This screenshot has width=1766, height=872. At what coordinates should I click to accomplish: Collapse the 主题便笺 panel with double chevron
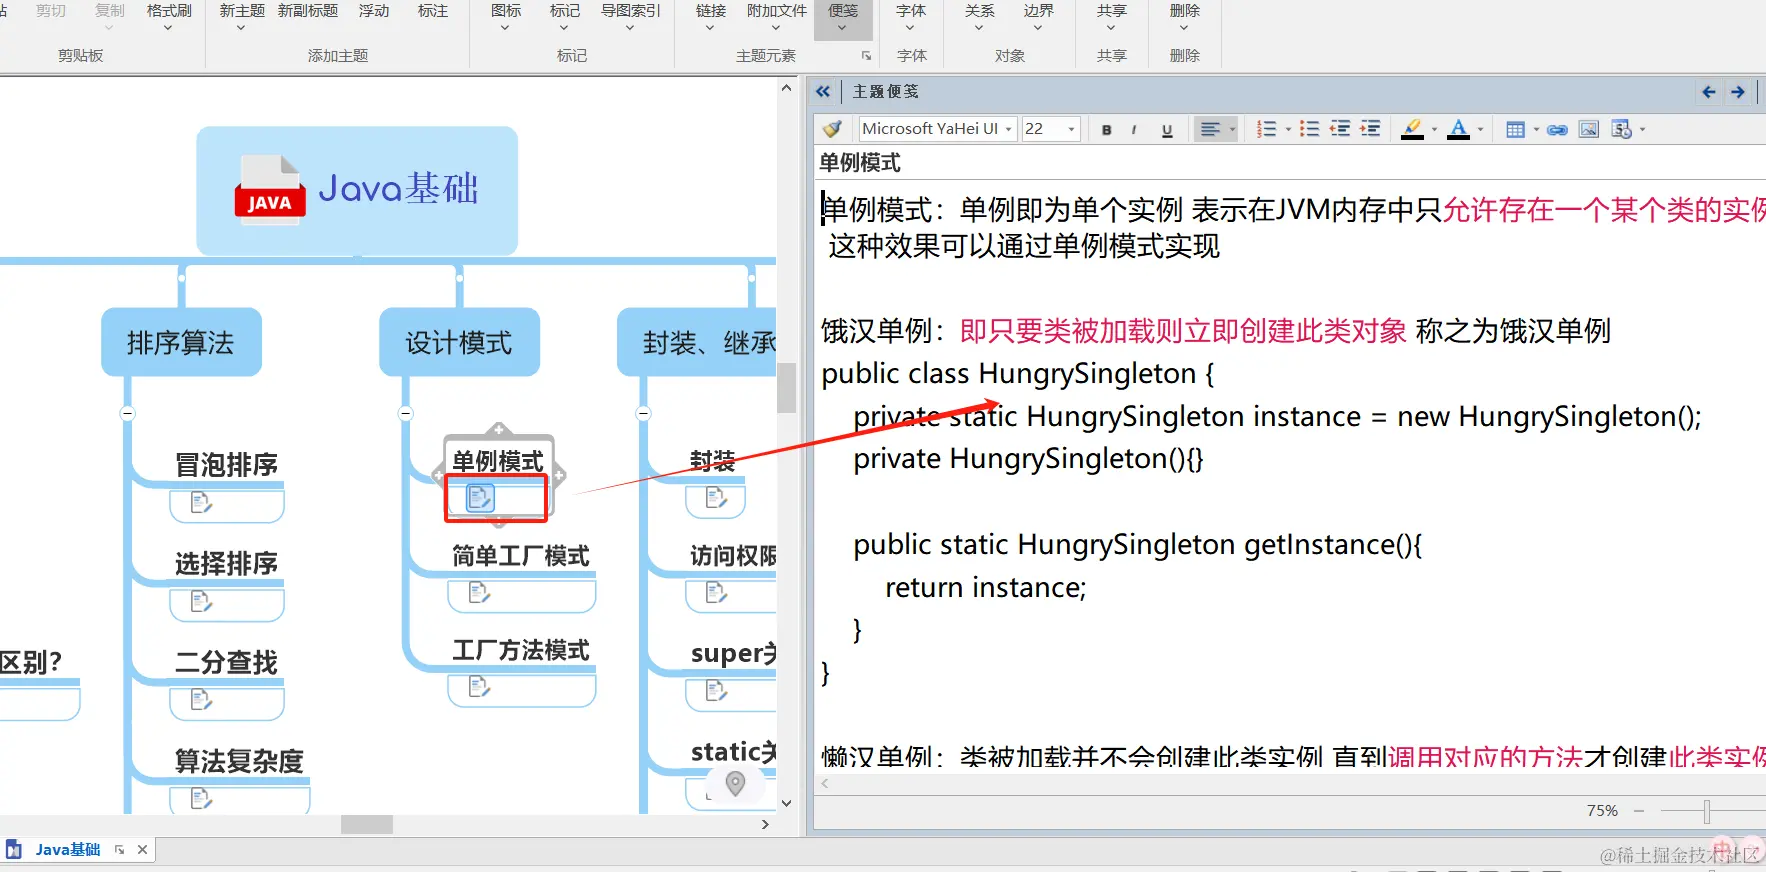823,92
